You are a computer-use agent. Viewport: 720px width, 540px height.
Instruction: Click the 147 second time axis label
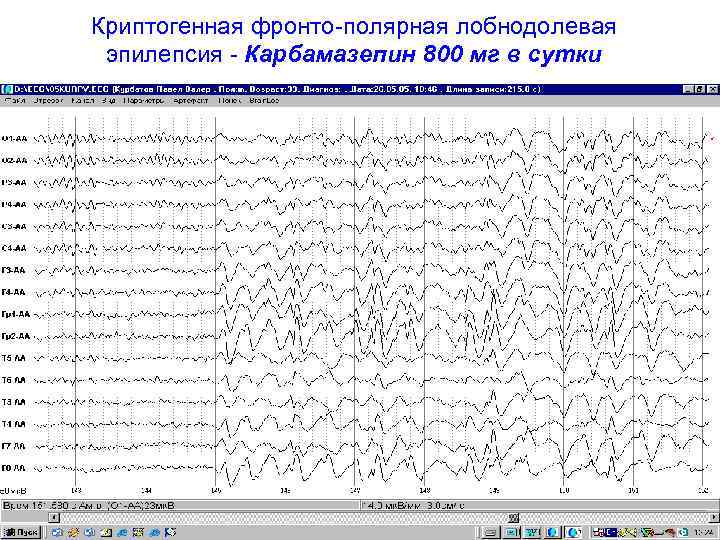[x=354, y=490]
